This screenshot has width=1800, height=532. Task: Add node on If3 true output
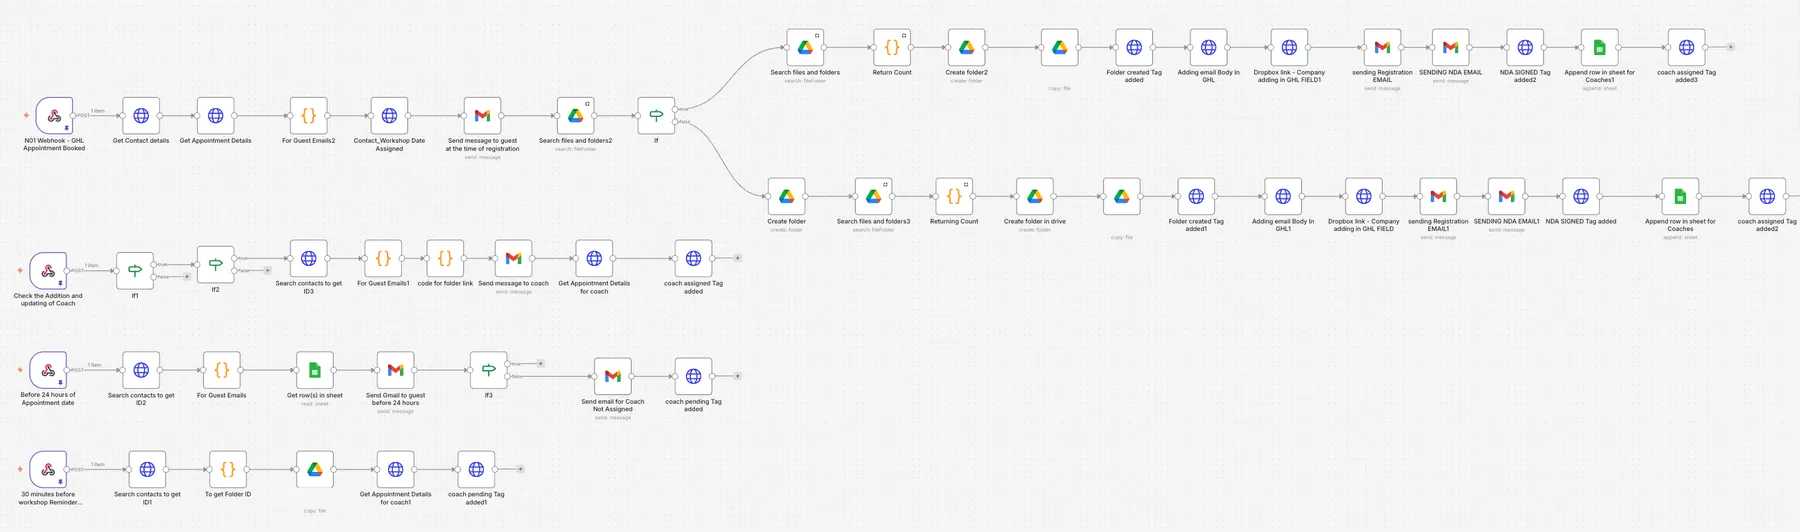tap(541, 364)
